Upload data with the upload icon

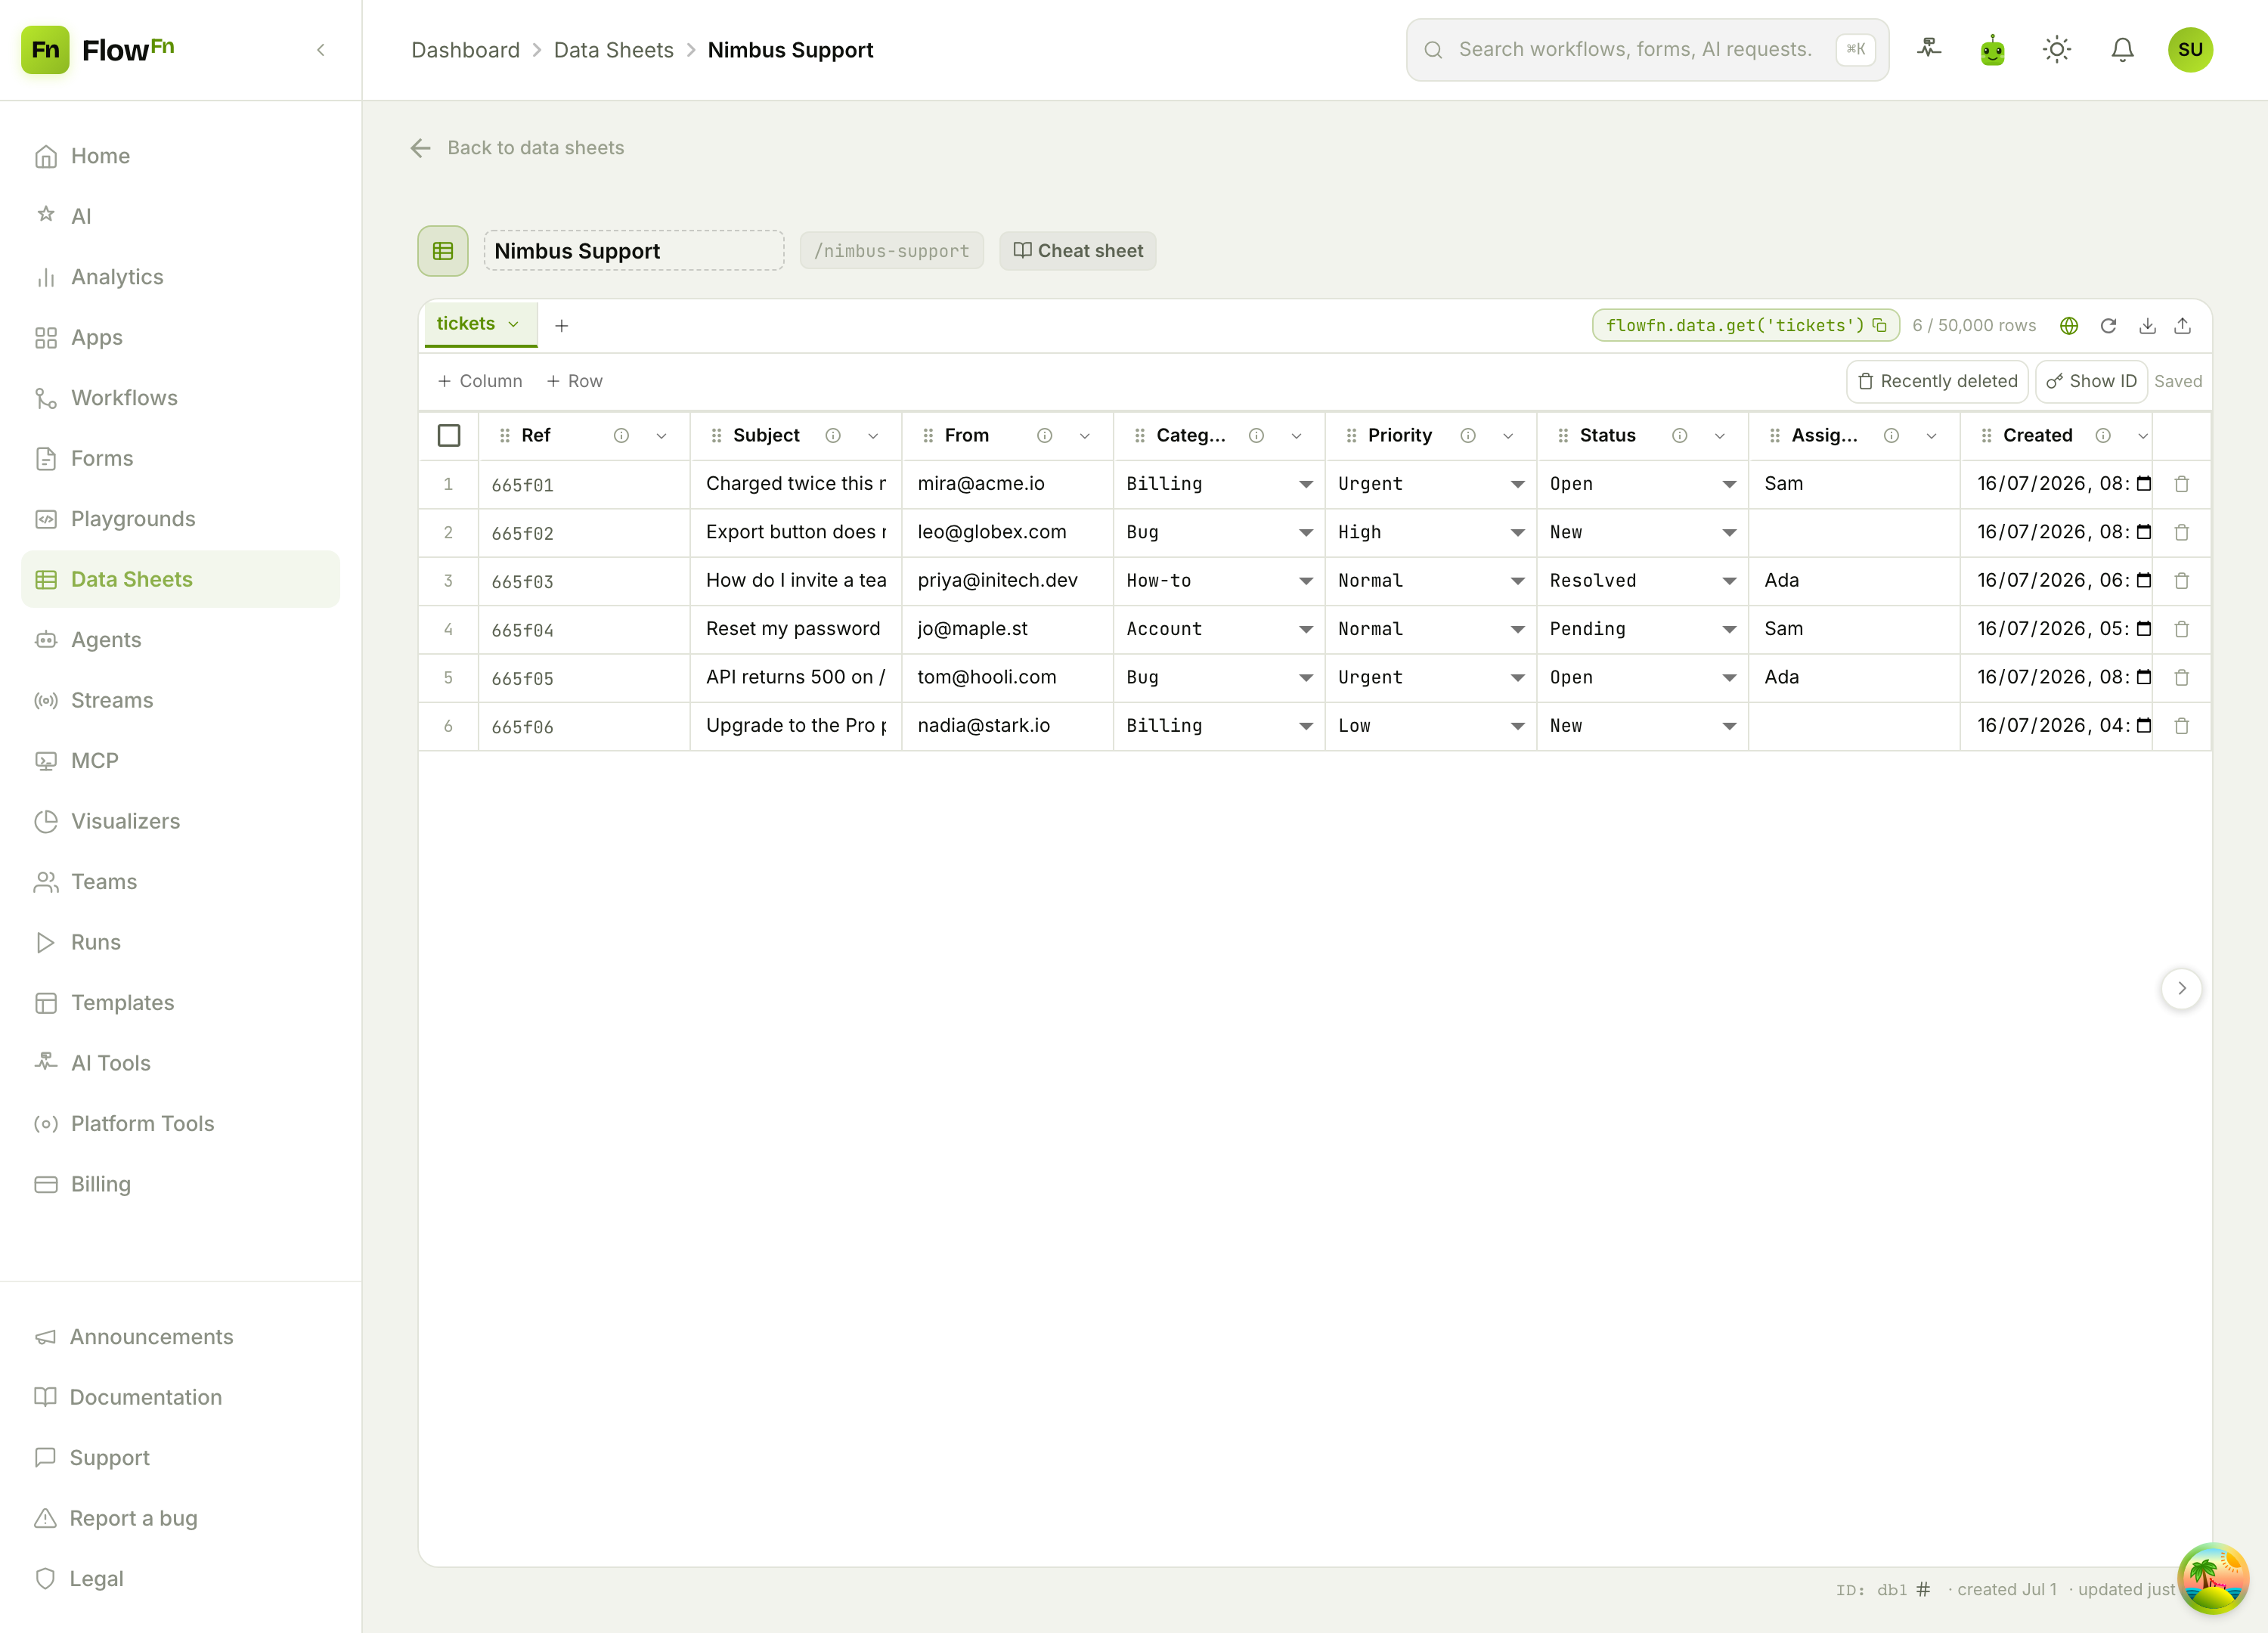pos(2183,326)
